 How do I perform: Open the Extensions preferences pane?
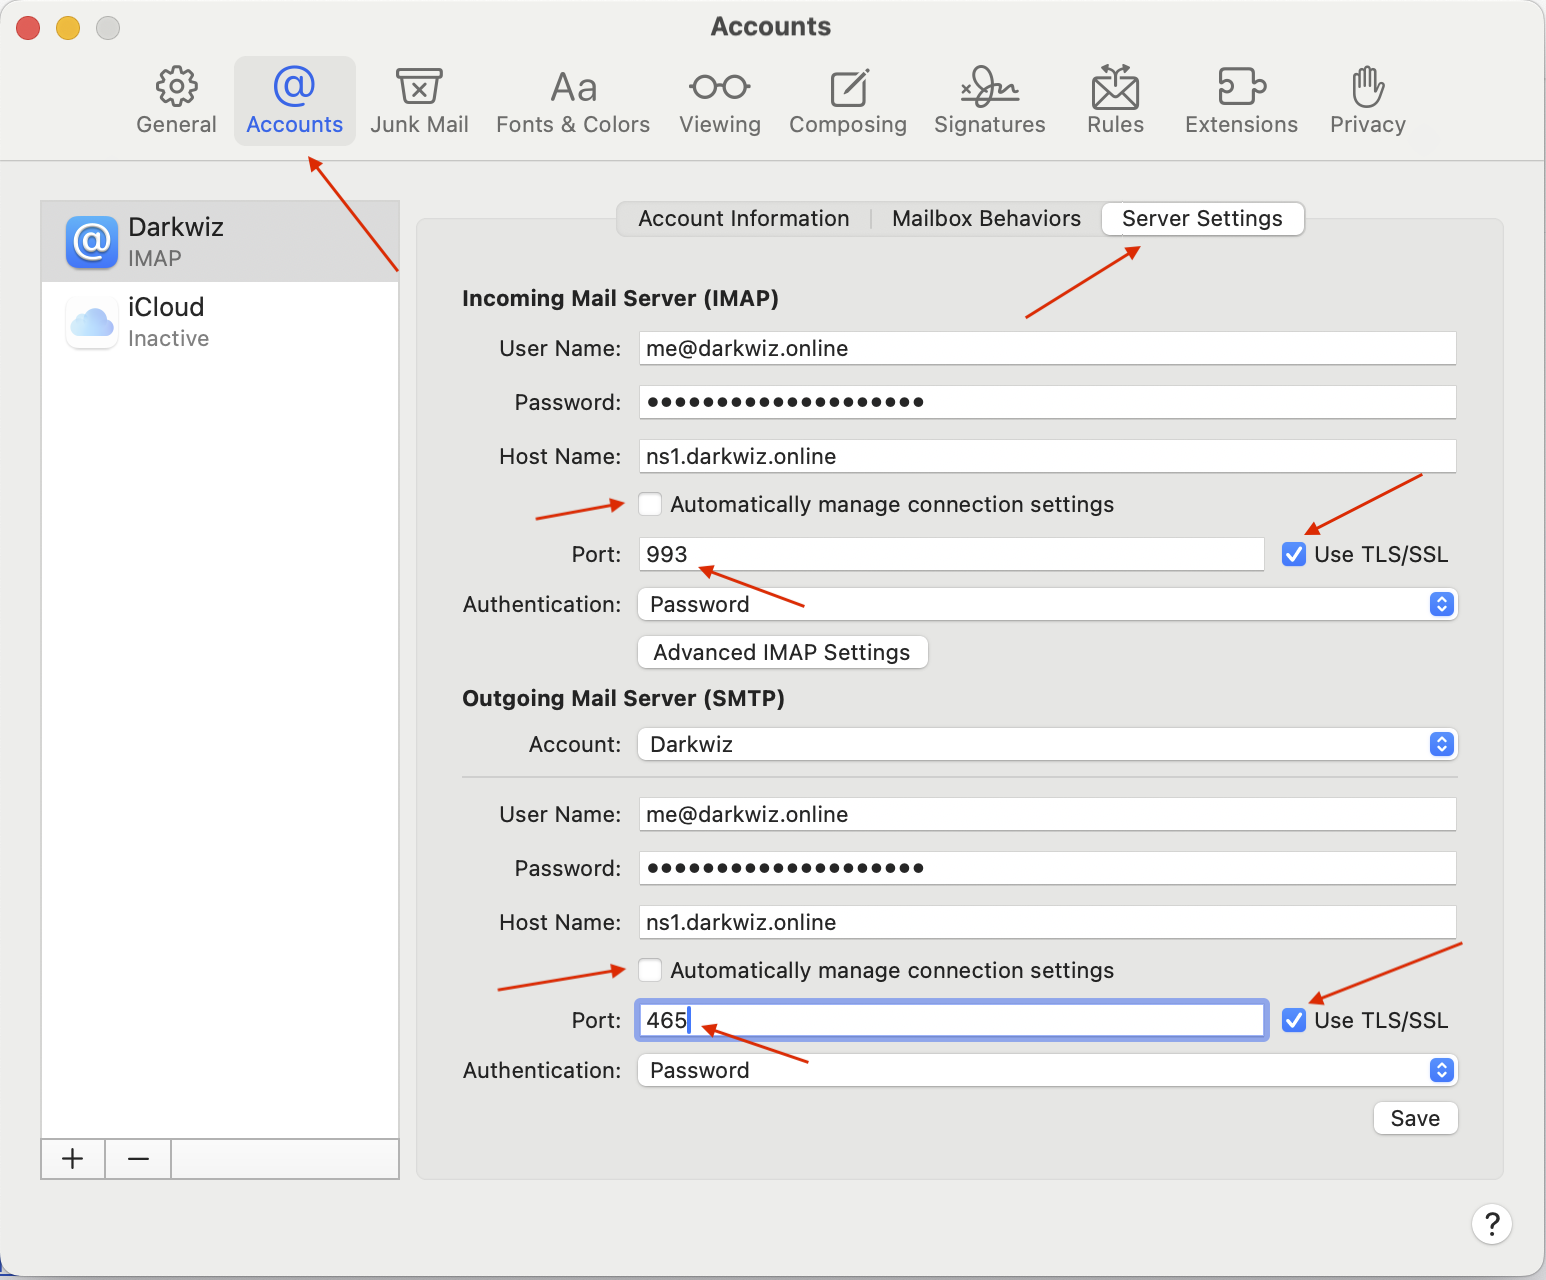click(x=1241, y=100)
